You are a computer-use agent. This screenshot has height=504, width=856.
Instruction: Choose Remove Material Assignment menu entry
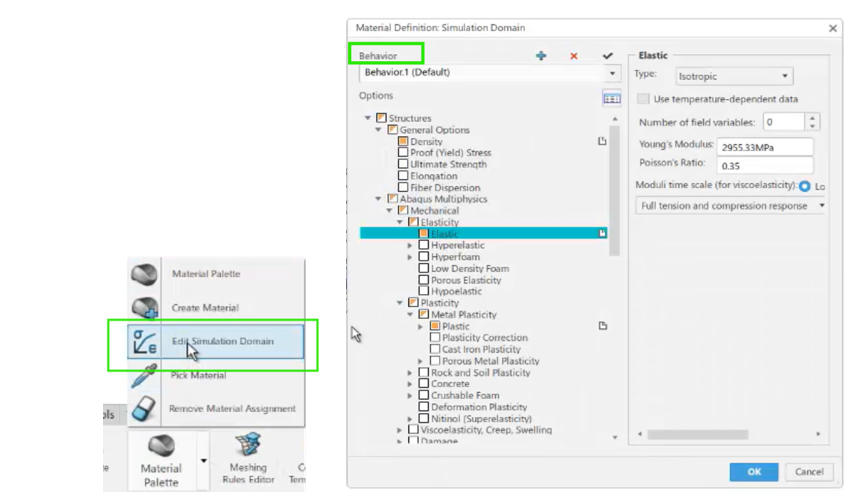tap(216, 409)
